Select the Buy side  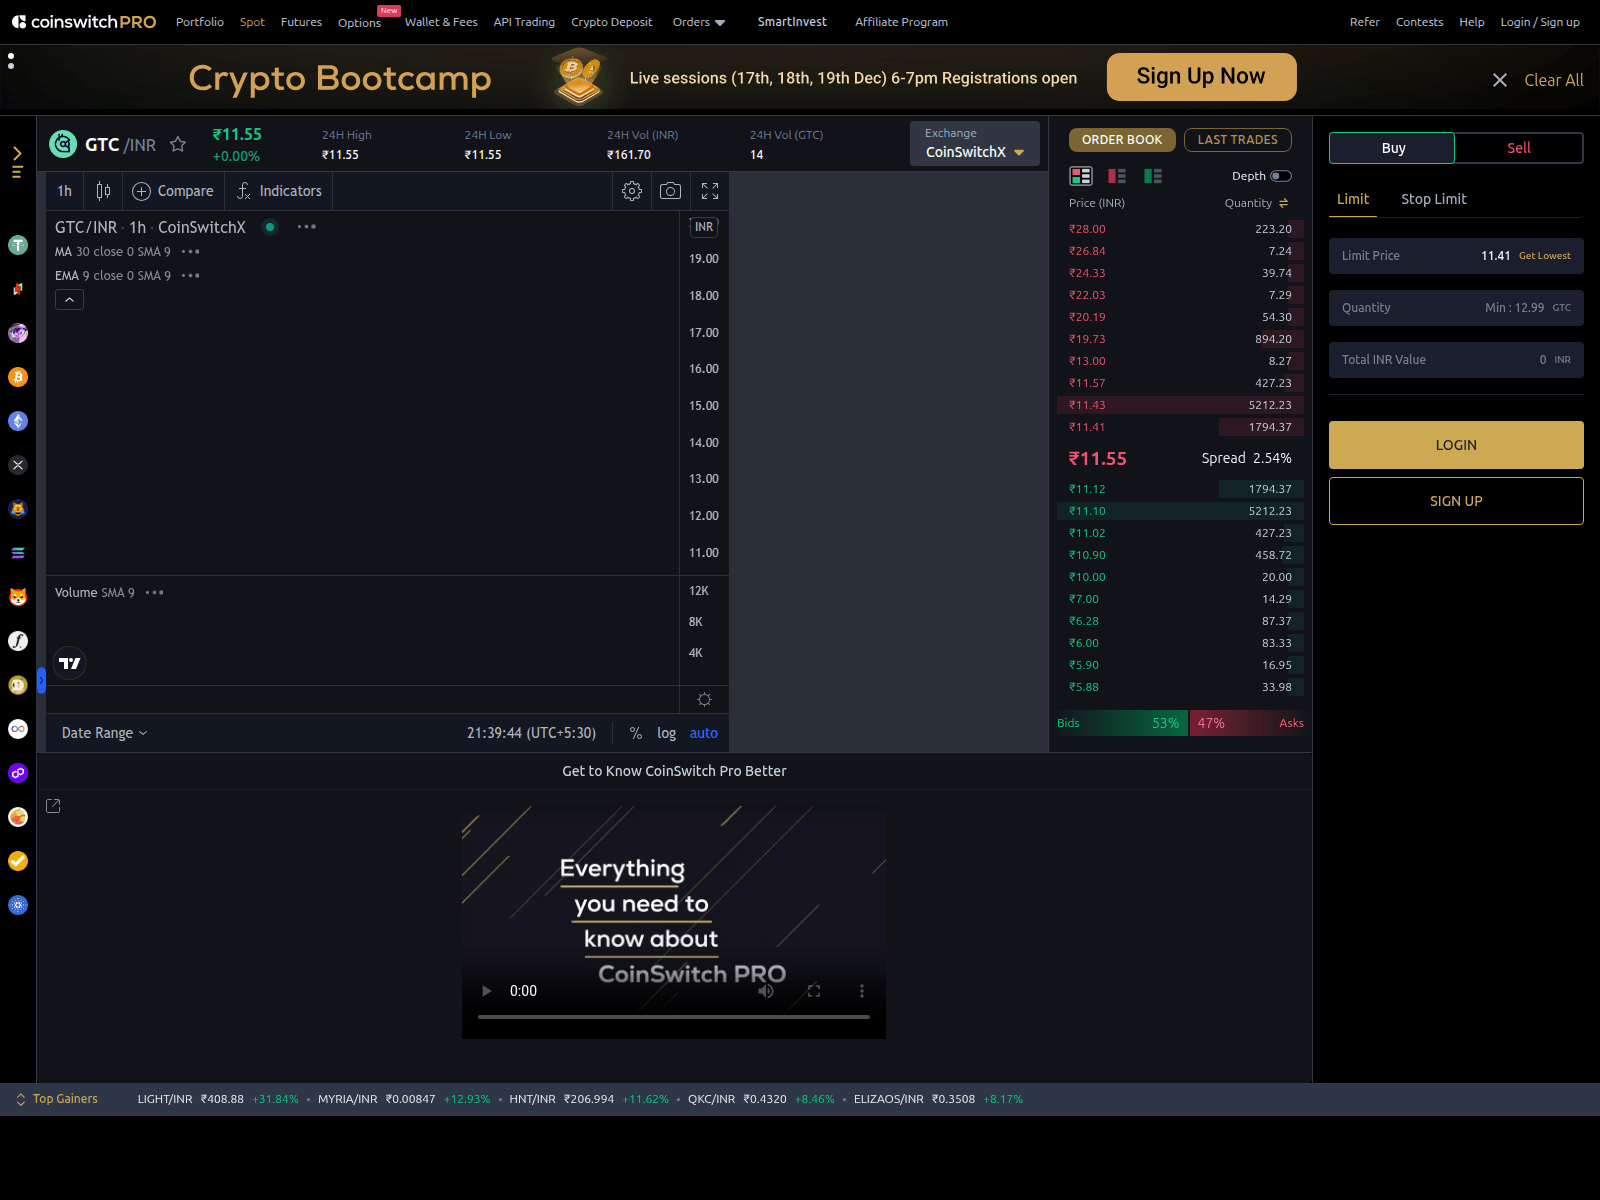[x=1392, y=148]
